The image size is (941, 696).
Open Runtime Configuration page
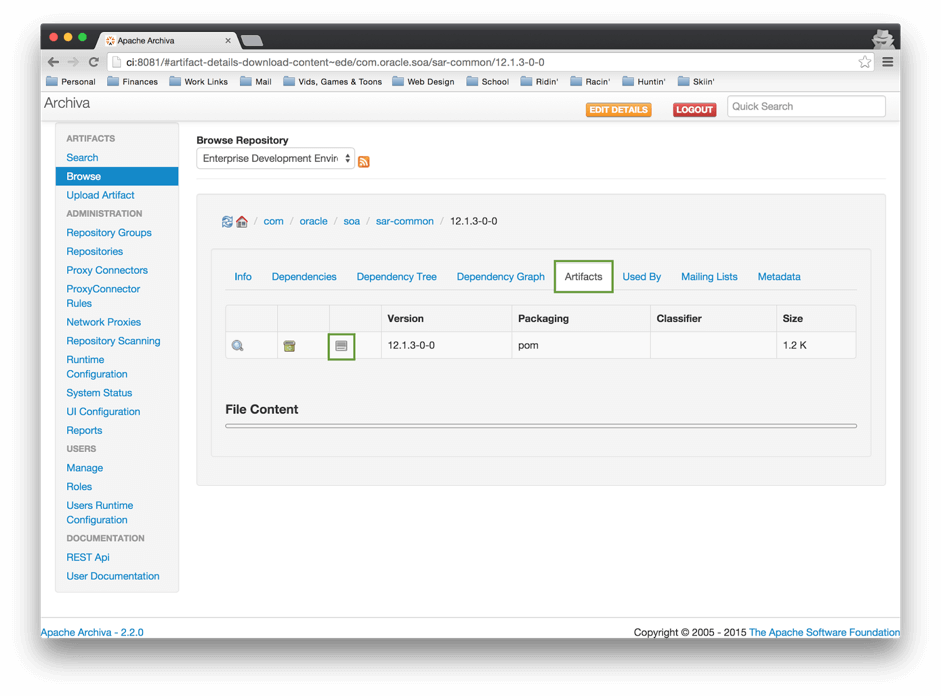[x=97, y=367]
